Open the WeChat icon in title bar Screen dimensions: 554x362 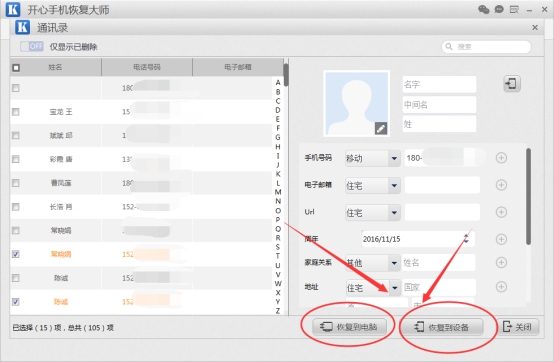pos(483,10)
